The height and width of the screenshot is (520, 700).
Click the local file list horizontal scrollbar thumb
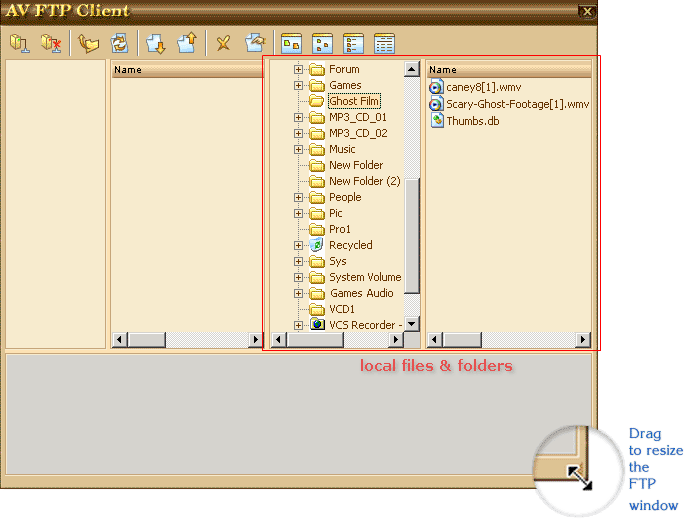[462, 340]
